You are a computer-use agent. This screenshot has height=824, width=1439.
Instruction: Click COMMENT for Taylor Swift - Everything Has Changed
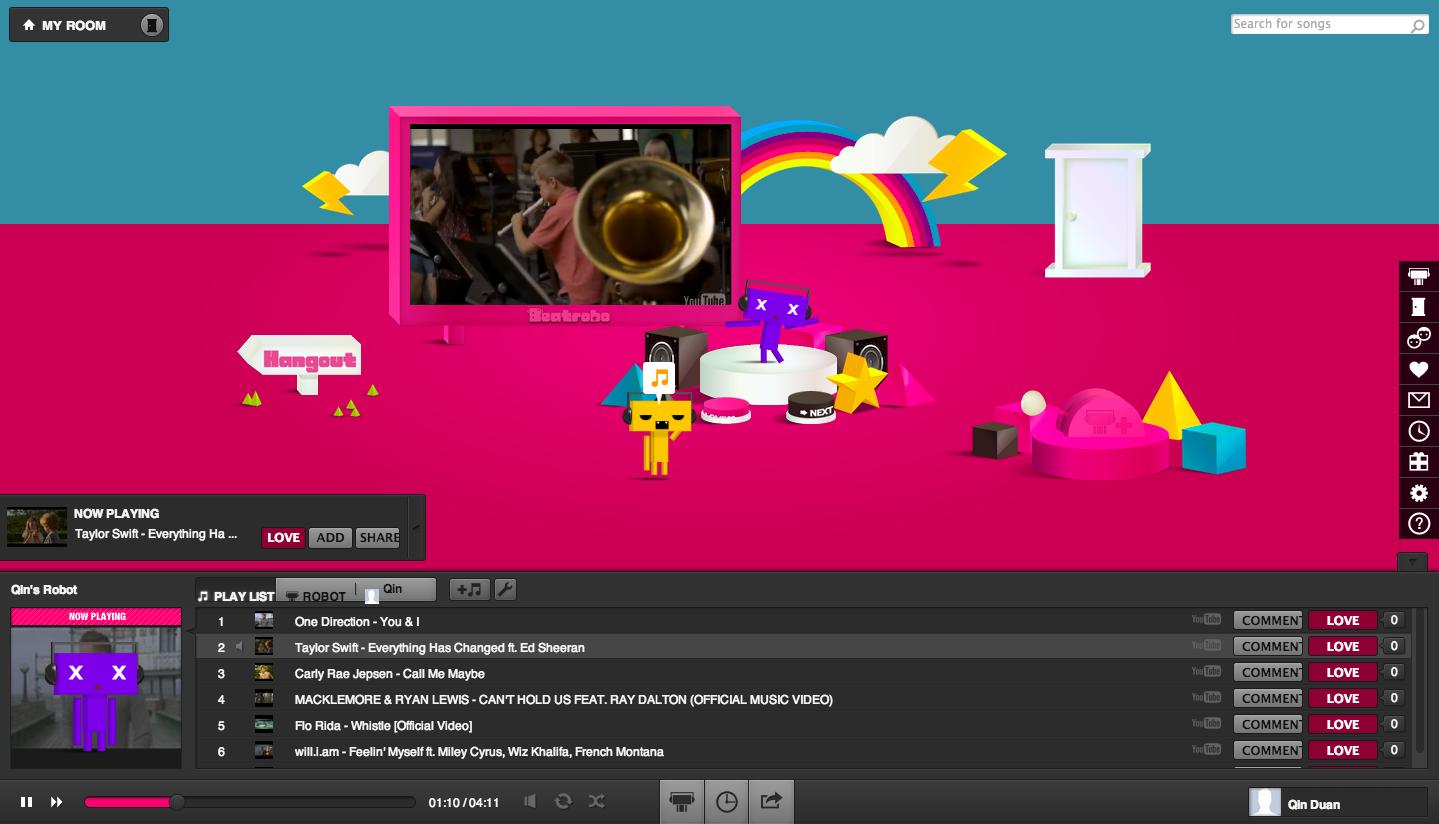pos(1268,646)
